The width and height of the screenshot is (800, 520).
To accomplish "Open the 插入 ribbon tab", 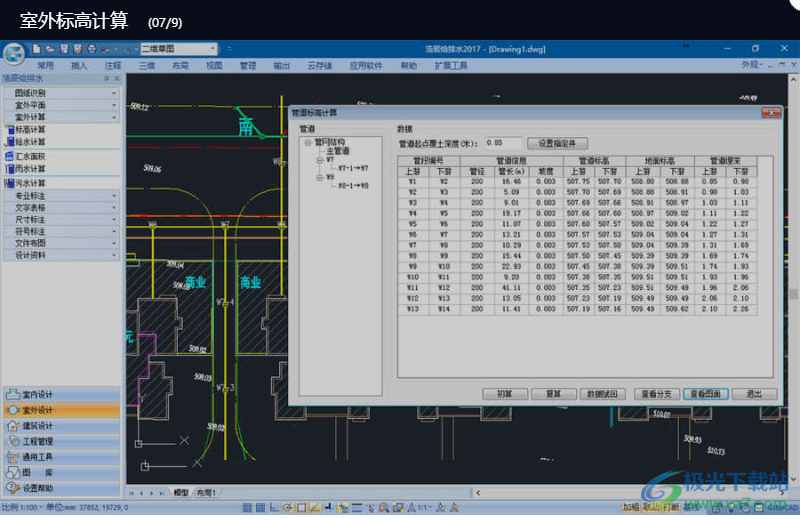I will coord(79,65).
